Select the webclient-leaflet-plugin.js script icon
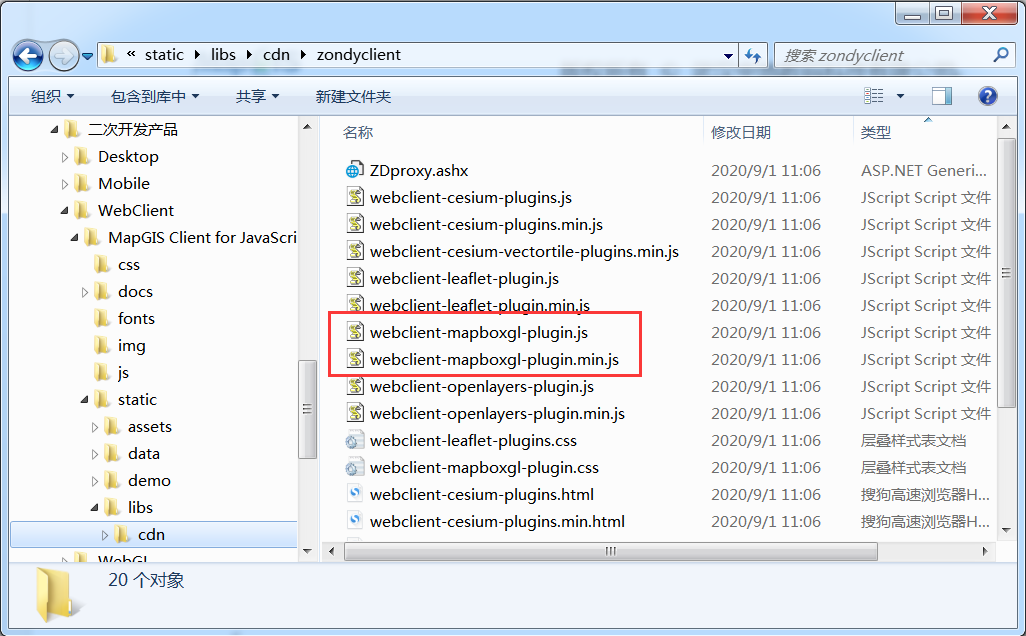Screen dimensions: 1026x636 point(355,278)
